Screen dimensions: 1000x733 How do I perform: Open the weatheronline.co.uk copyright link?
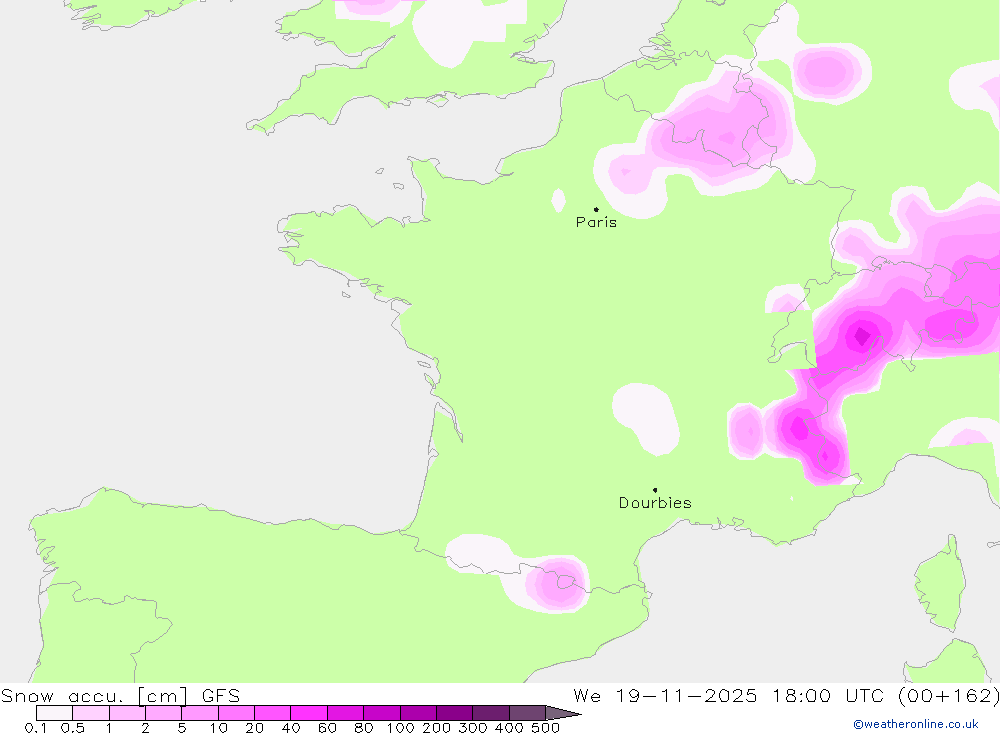coord(916,724)
